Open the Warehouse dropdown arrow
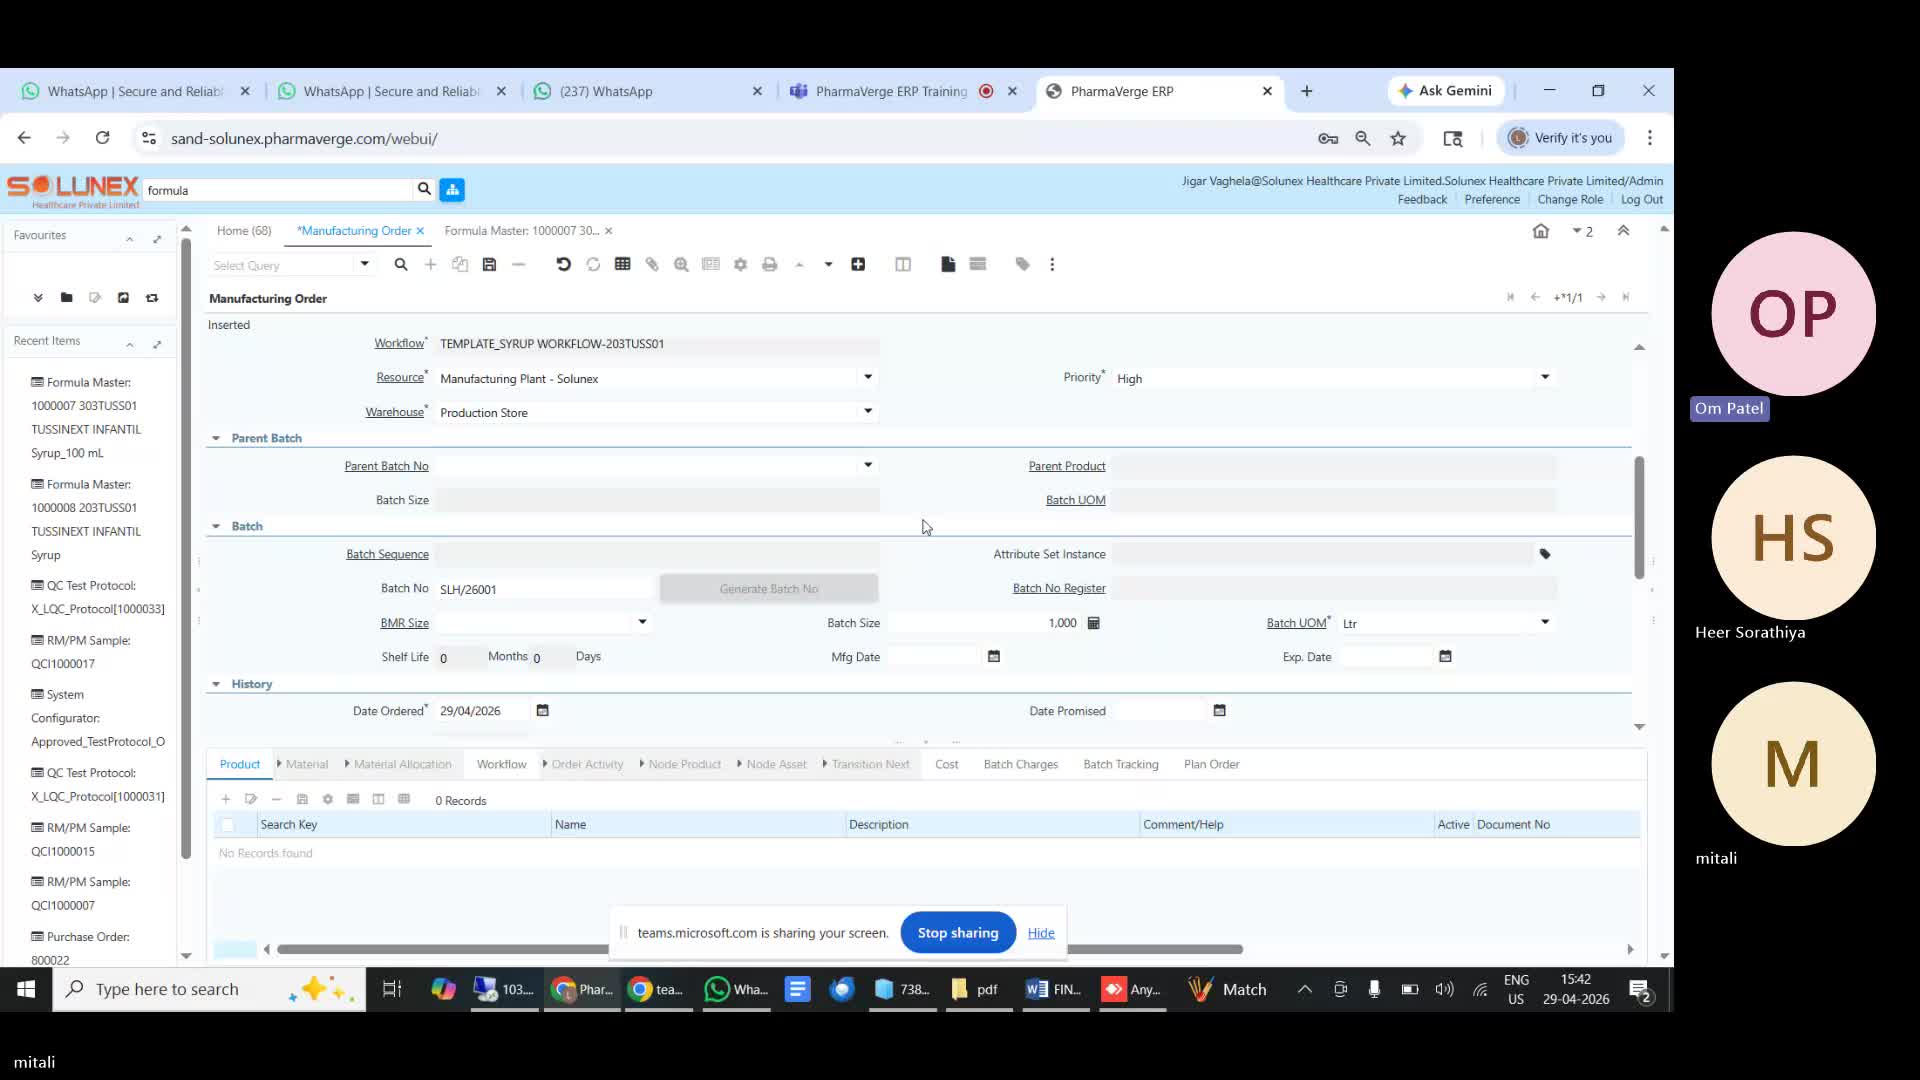 pos(868,411)
